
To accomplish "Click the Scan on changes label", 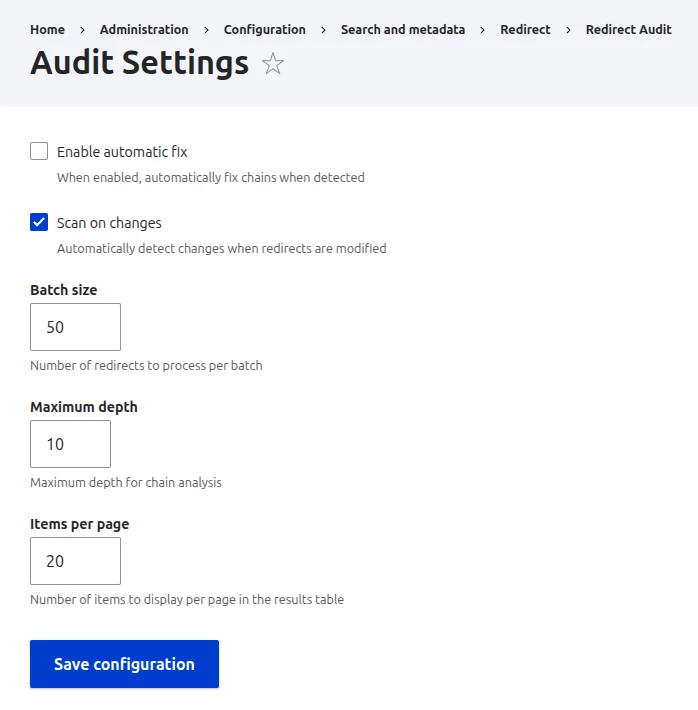I will click(x=109, y=223).
